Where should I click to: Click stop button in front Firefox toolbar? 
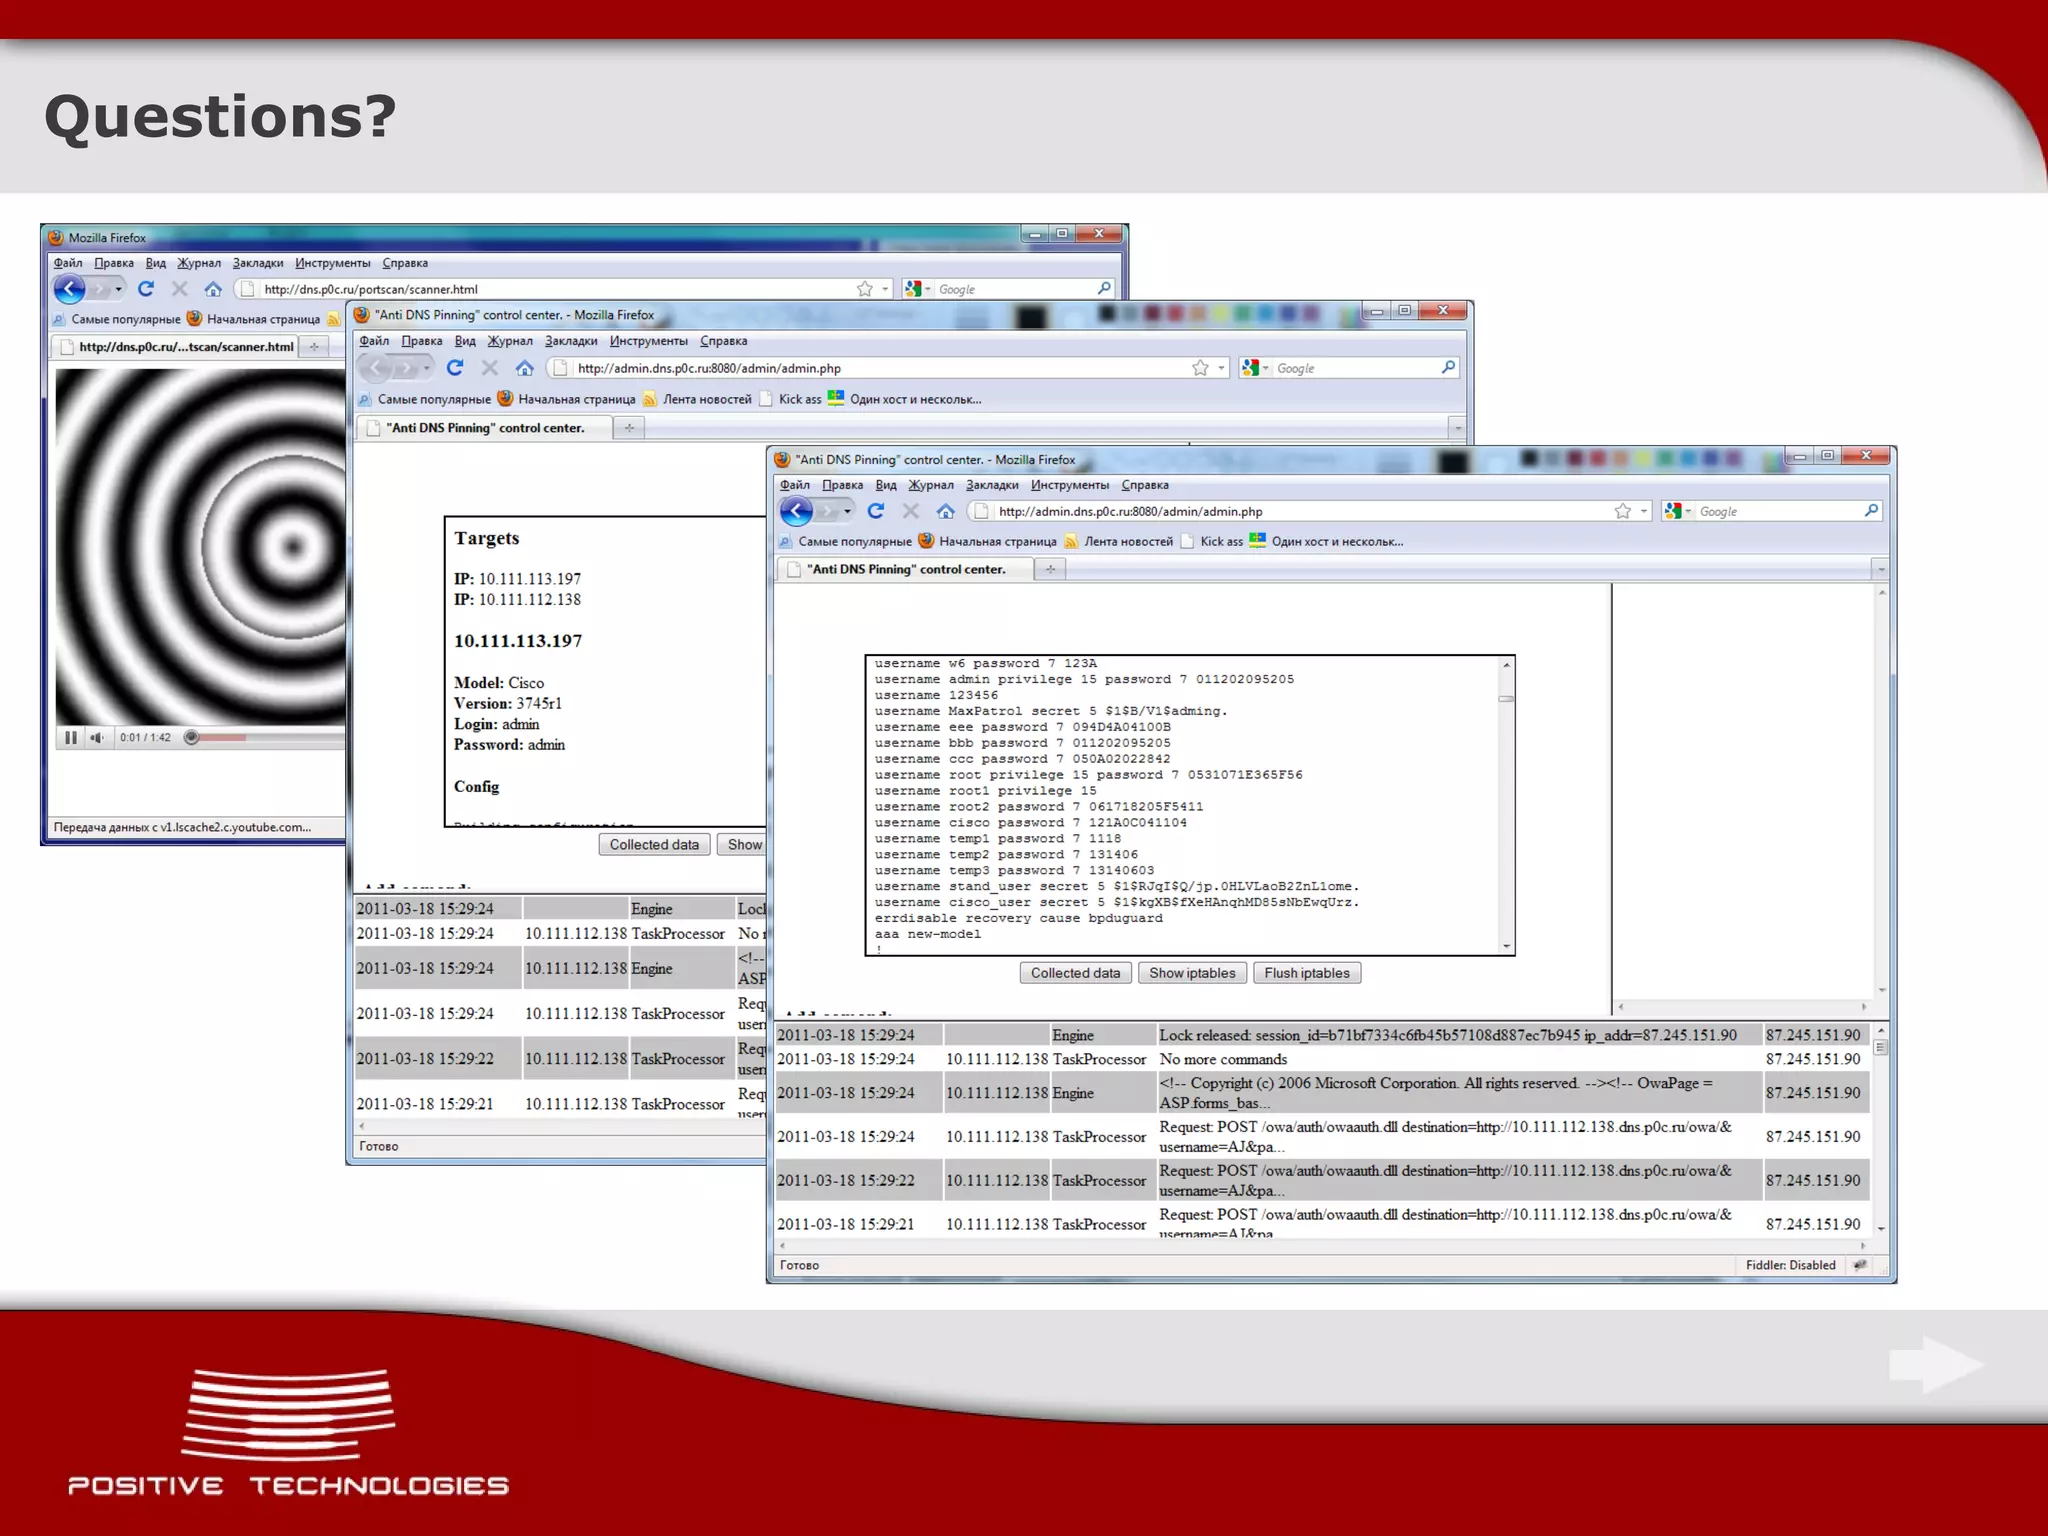click(x=910, y=511)
